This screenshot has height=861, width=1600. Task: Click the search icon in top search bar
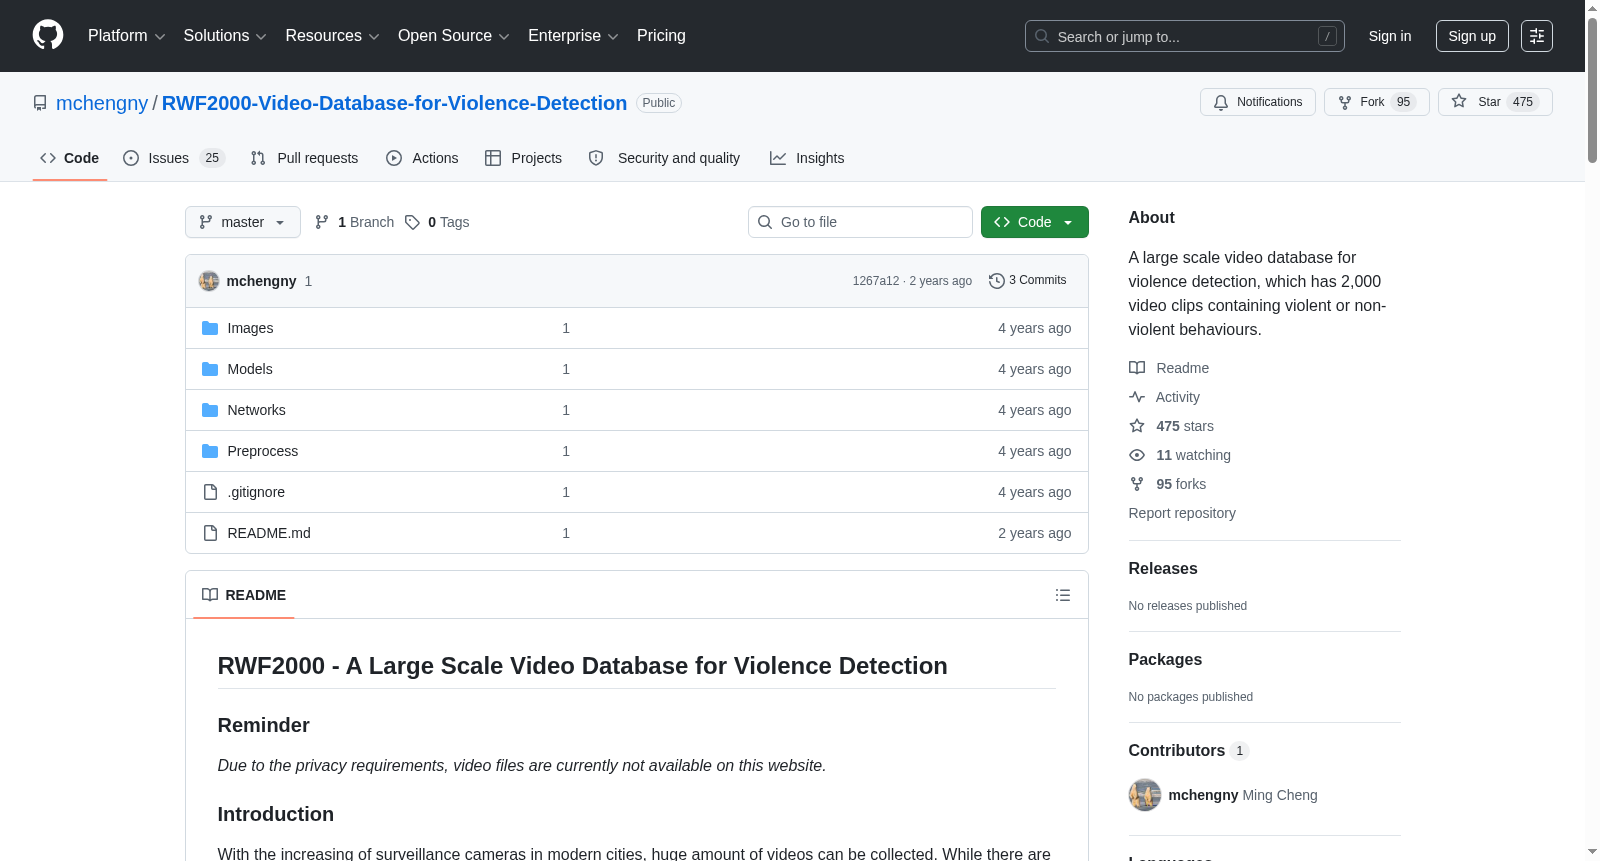click(1042, 36)
